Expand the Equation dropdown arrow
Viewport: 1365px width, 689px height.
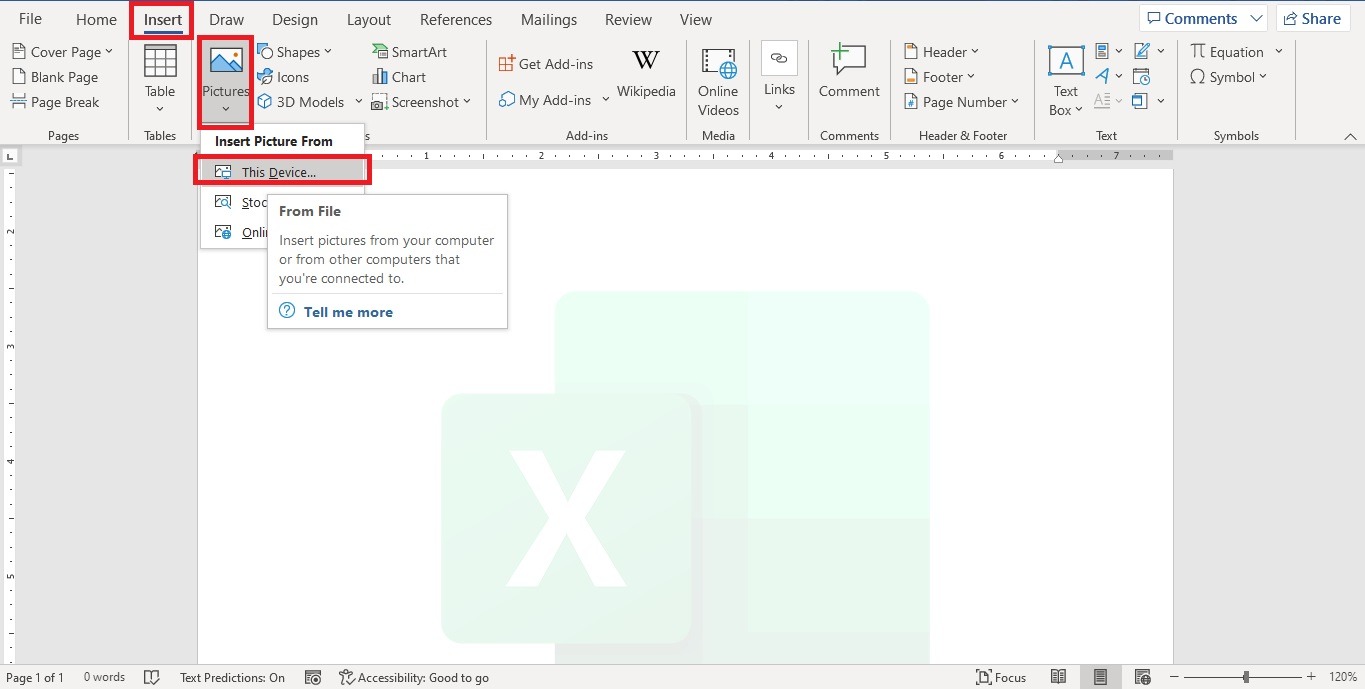[x=1279, y=52]
